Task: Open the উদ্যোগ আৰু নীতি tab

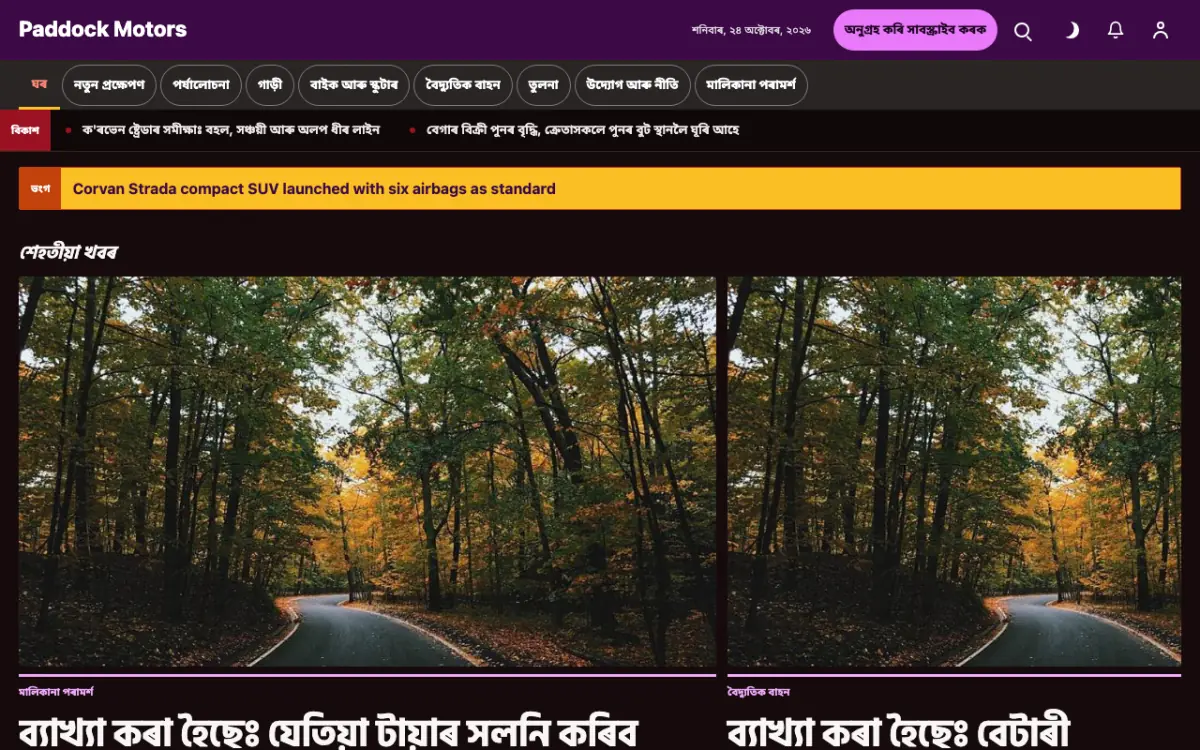Action: (x=632, y=85)
